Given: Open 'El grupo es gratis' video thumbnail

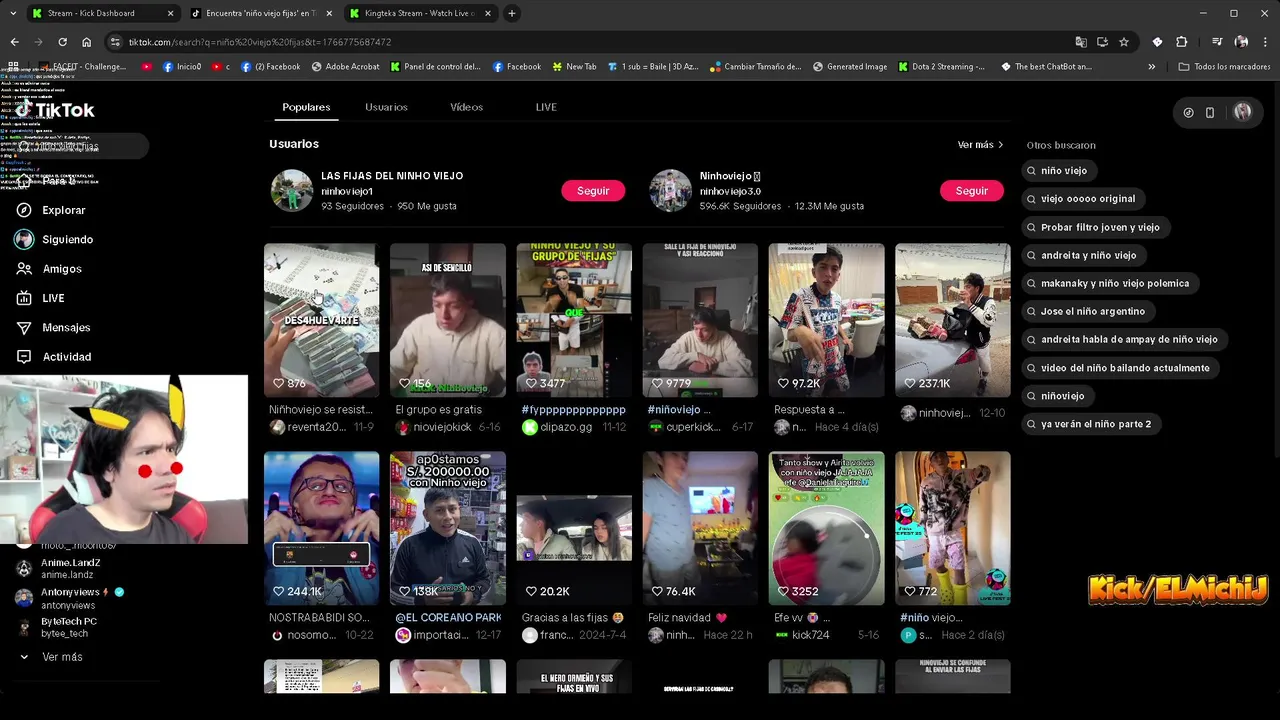Looking at the screenshot, I should [x=447, y=320].
